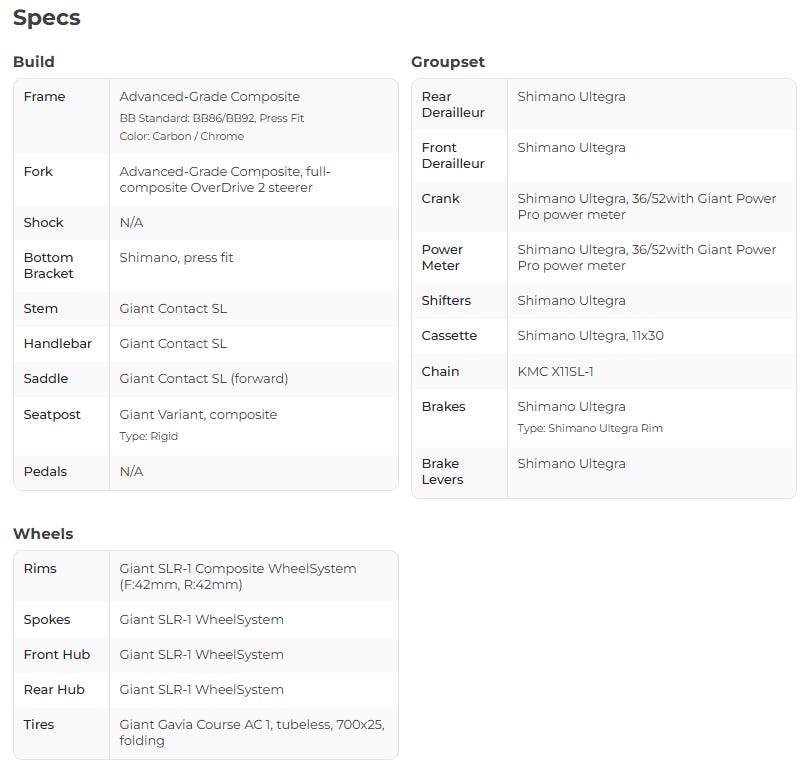Click the 'Pedals' row label

tap(45, 471)
